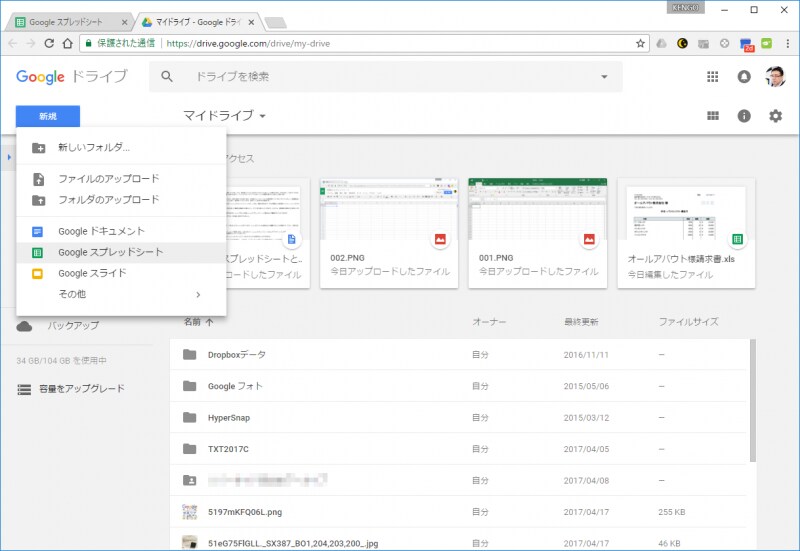Open the 002.PNG thumbnail card

389,233
